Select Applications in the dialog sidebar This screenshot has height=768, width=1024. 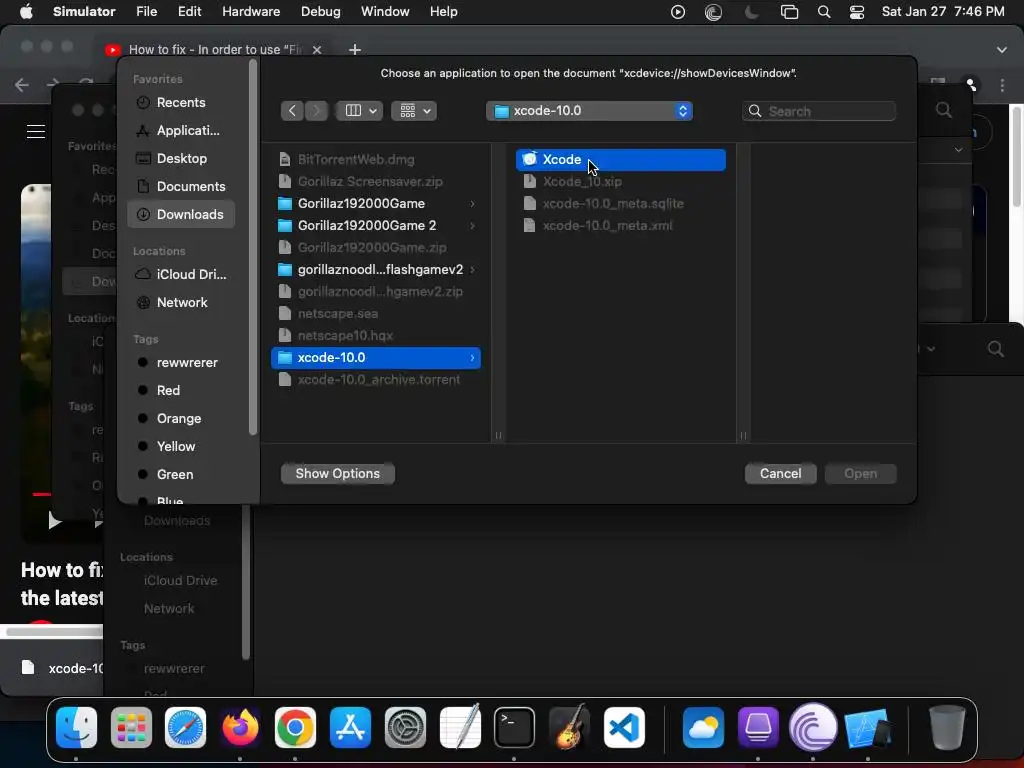pyautogui.click(x=181, y=131)
